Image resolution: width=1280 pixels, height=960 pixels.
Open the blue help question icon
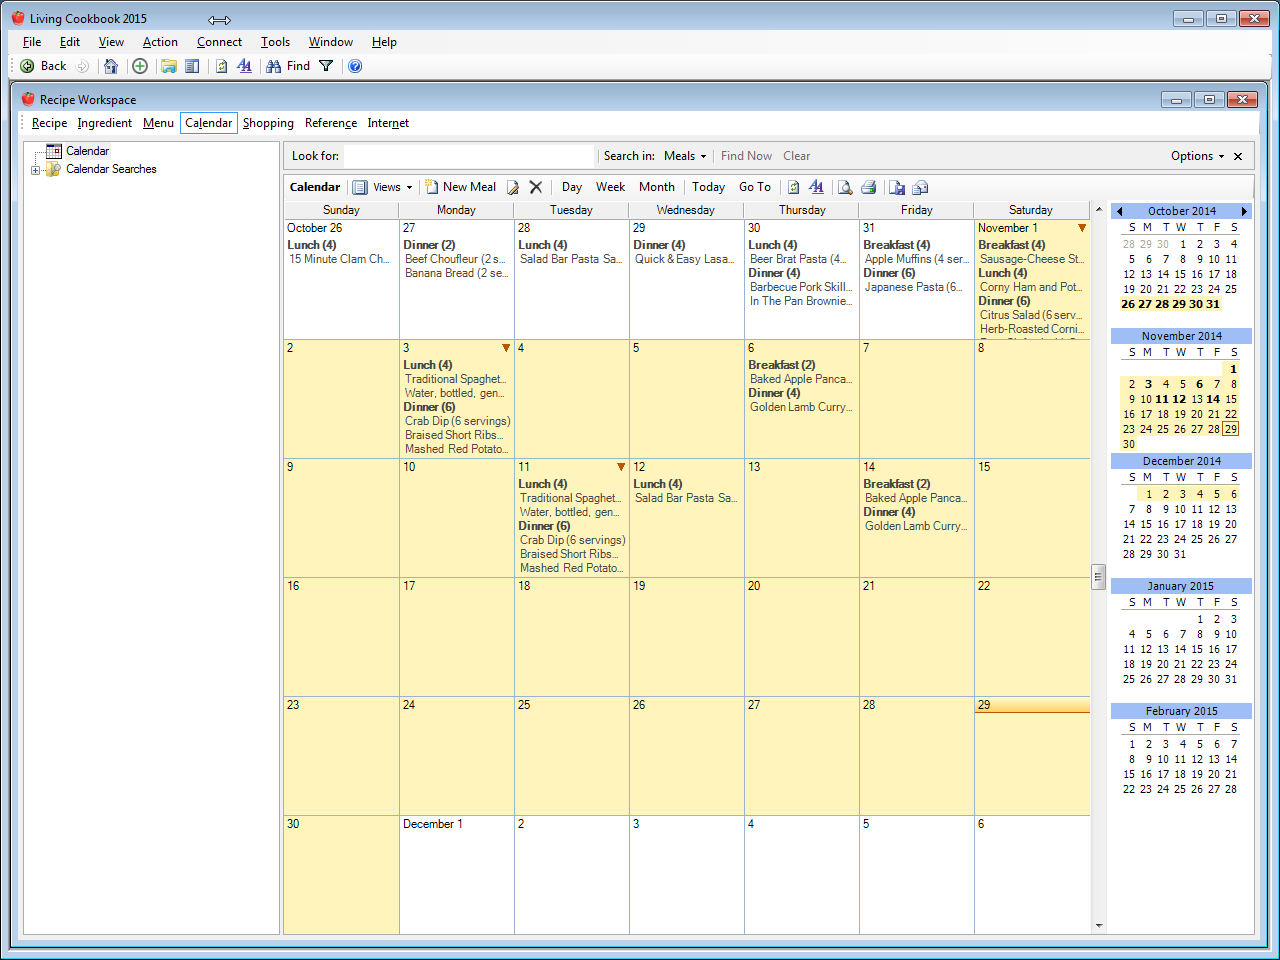[355, 66]
